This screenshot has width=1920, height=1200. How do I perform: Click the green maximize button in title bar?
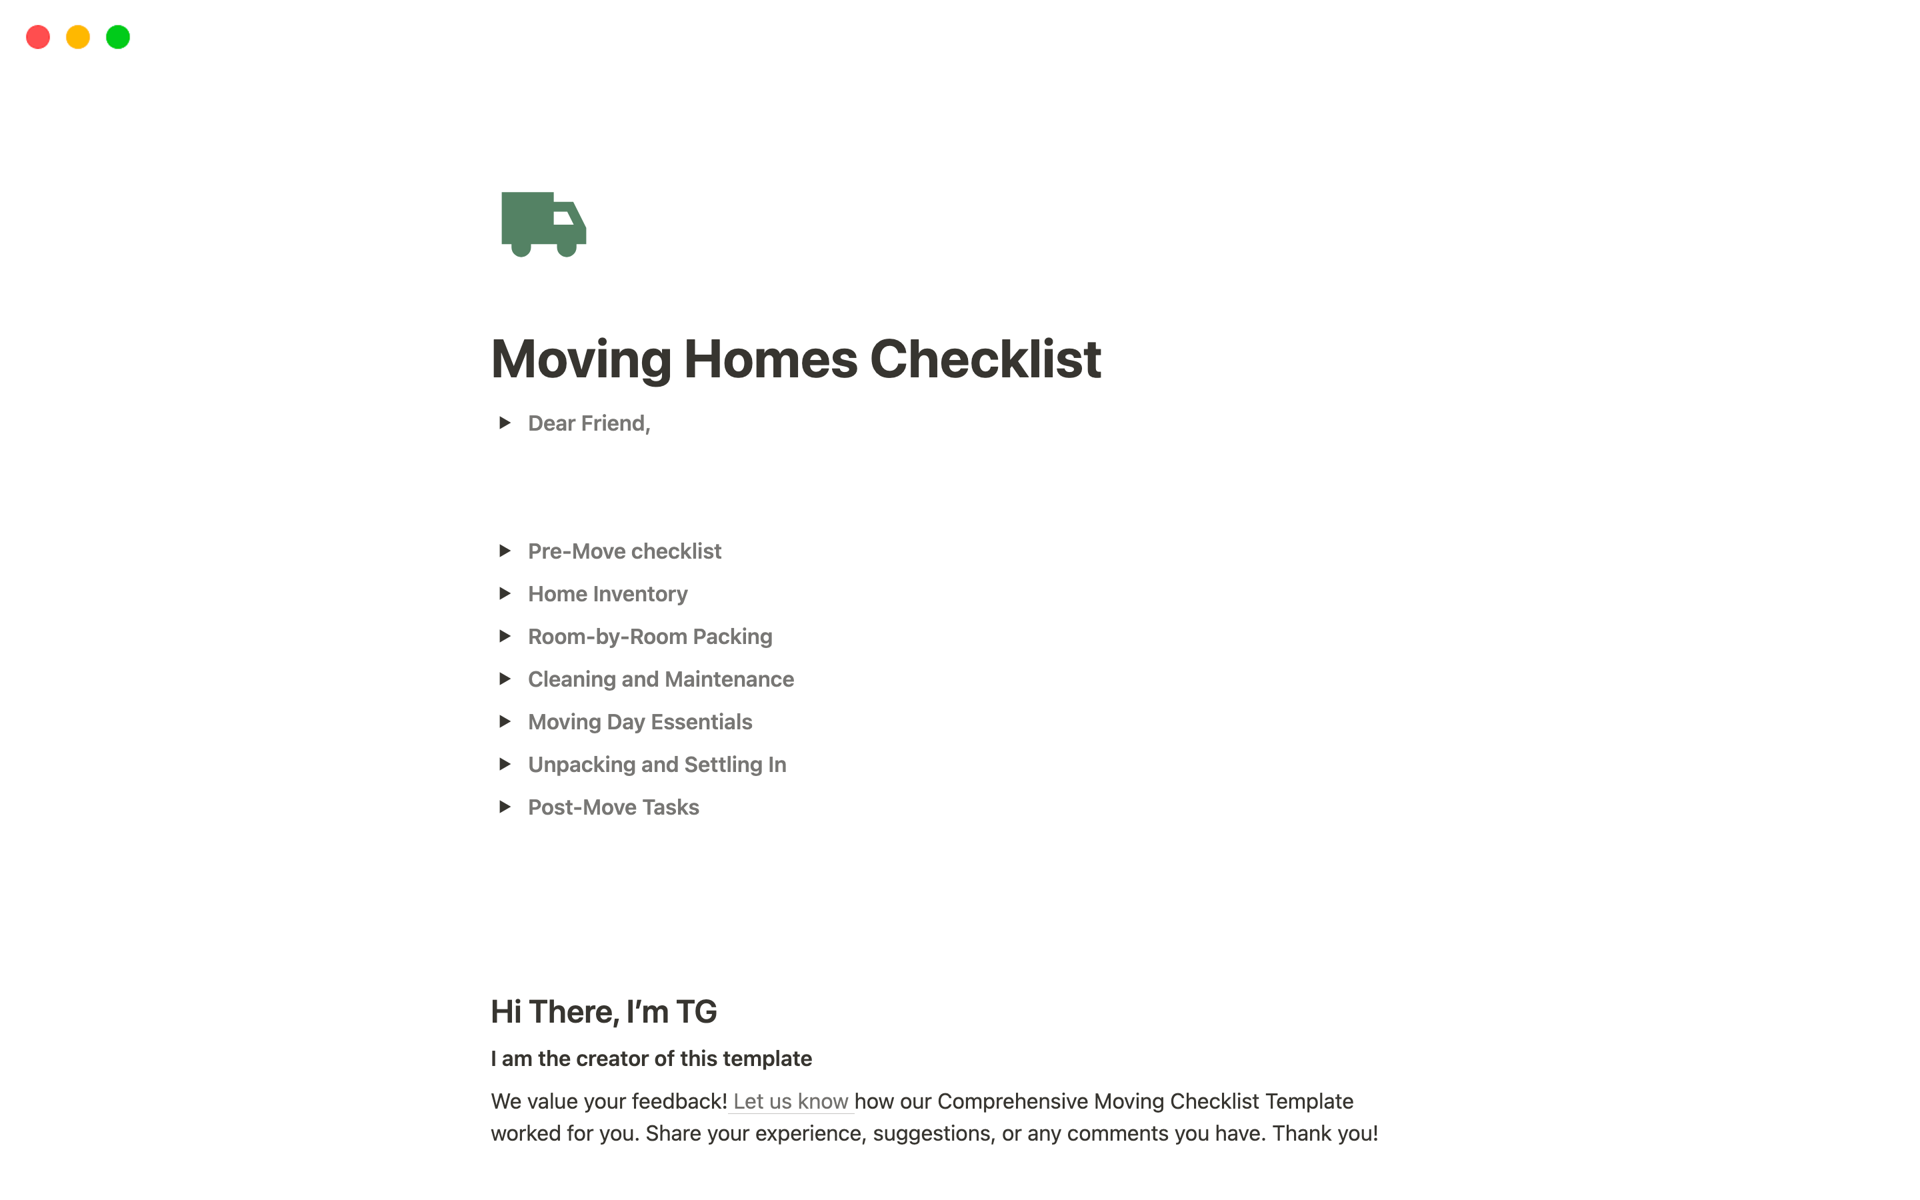(120, 35)
